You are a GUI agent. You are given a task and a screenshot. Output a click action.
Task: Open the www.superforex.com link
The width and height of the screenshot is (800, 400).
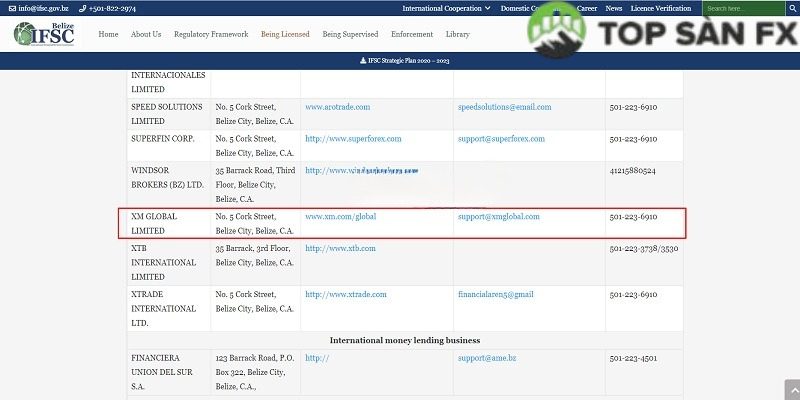click(353, 139)
